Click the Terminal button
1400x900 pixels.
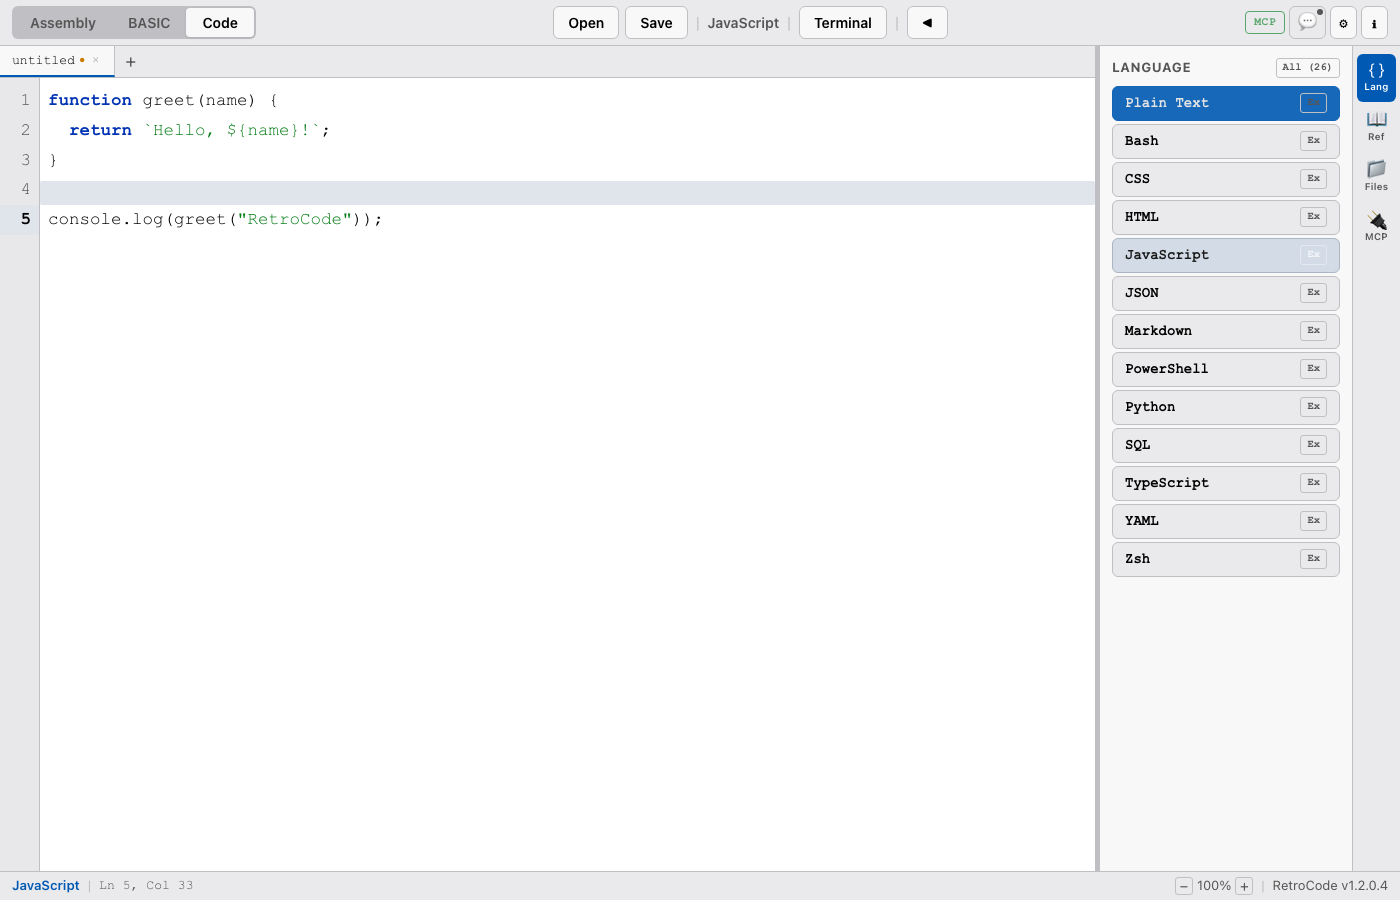point(842,22)
